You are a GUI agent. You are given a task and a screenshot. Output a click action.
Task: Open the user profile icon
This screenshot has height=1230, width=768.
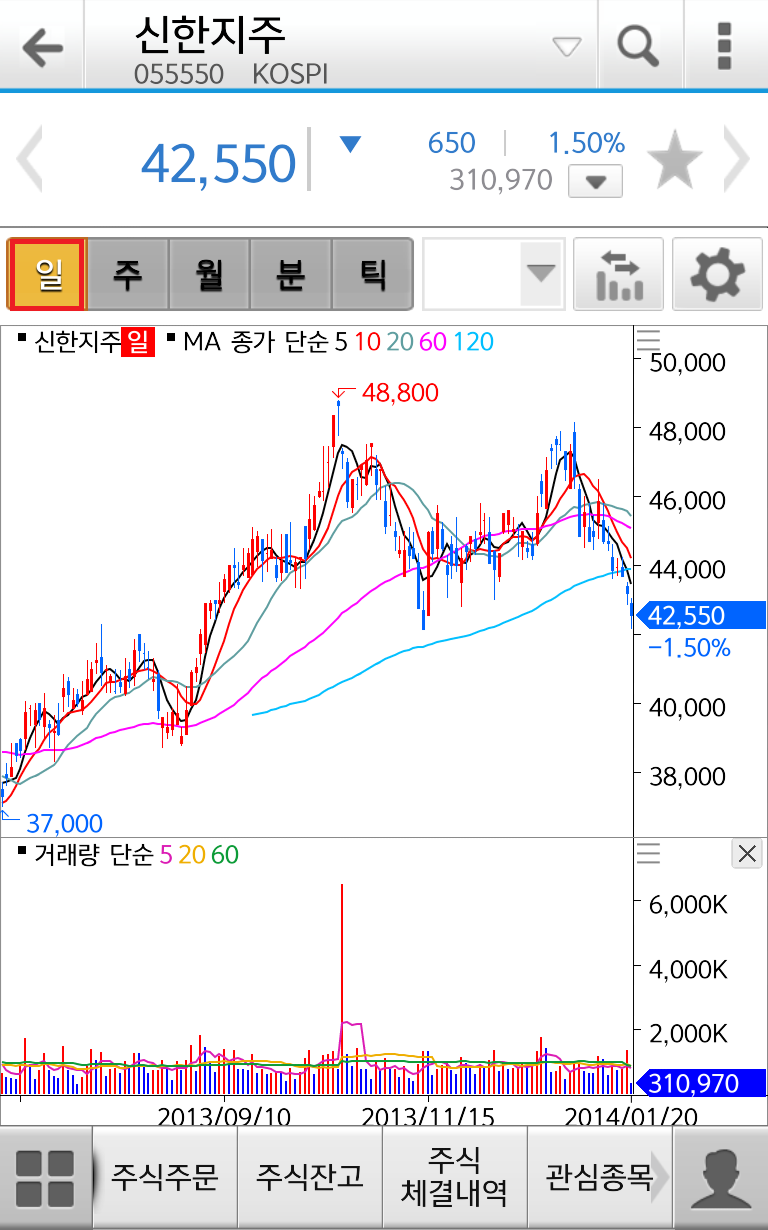point(721,1179)
